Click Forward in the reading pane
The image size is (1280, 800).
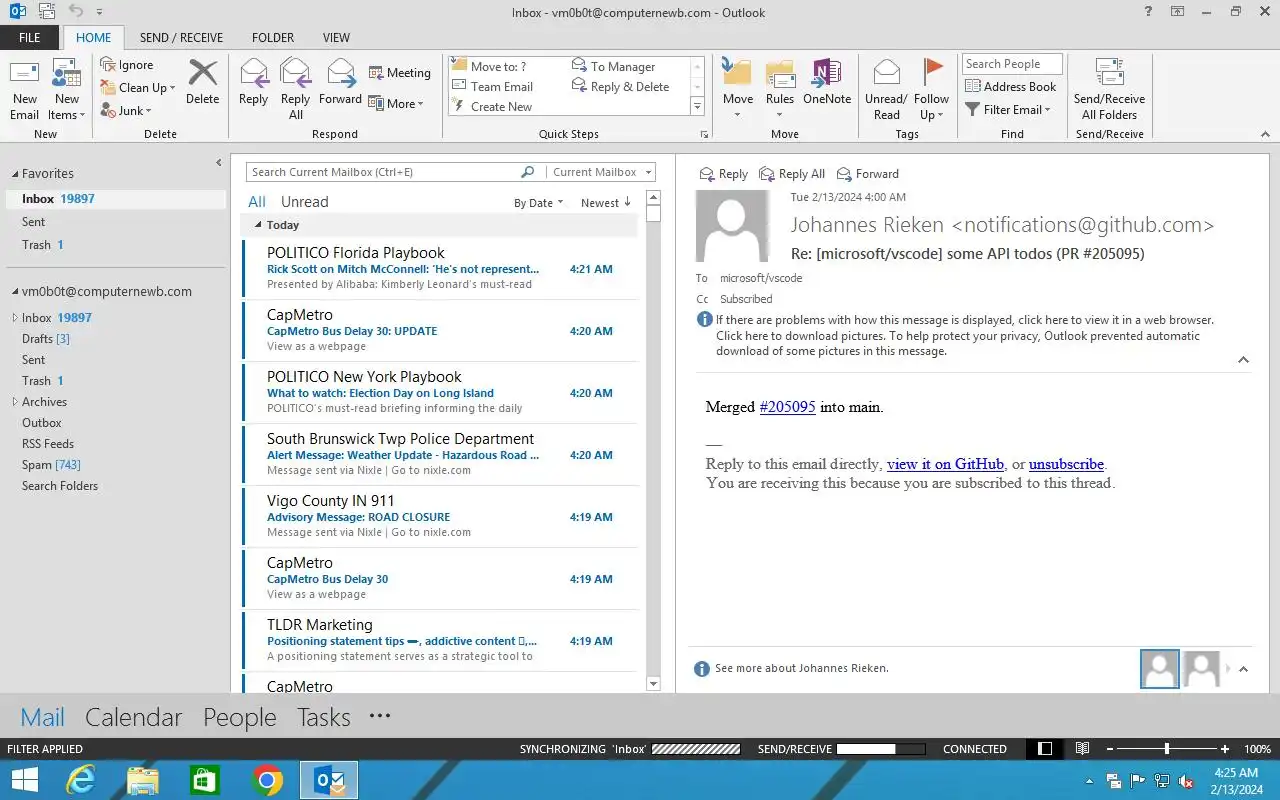[x=868, y=174]
